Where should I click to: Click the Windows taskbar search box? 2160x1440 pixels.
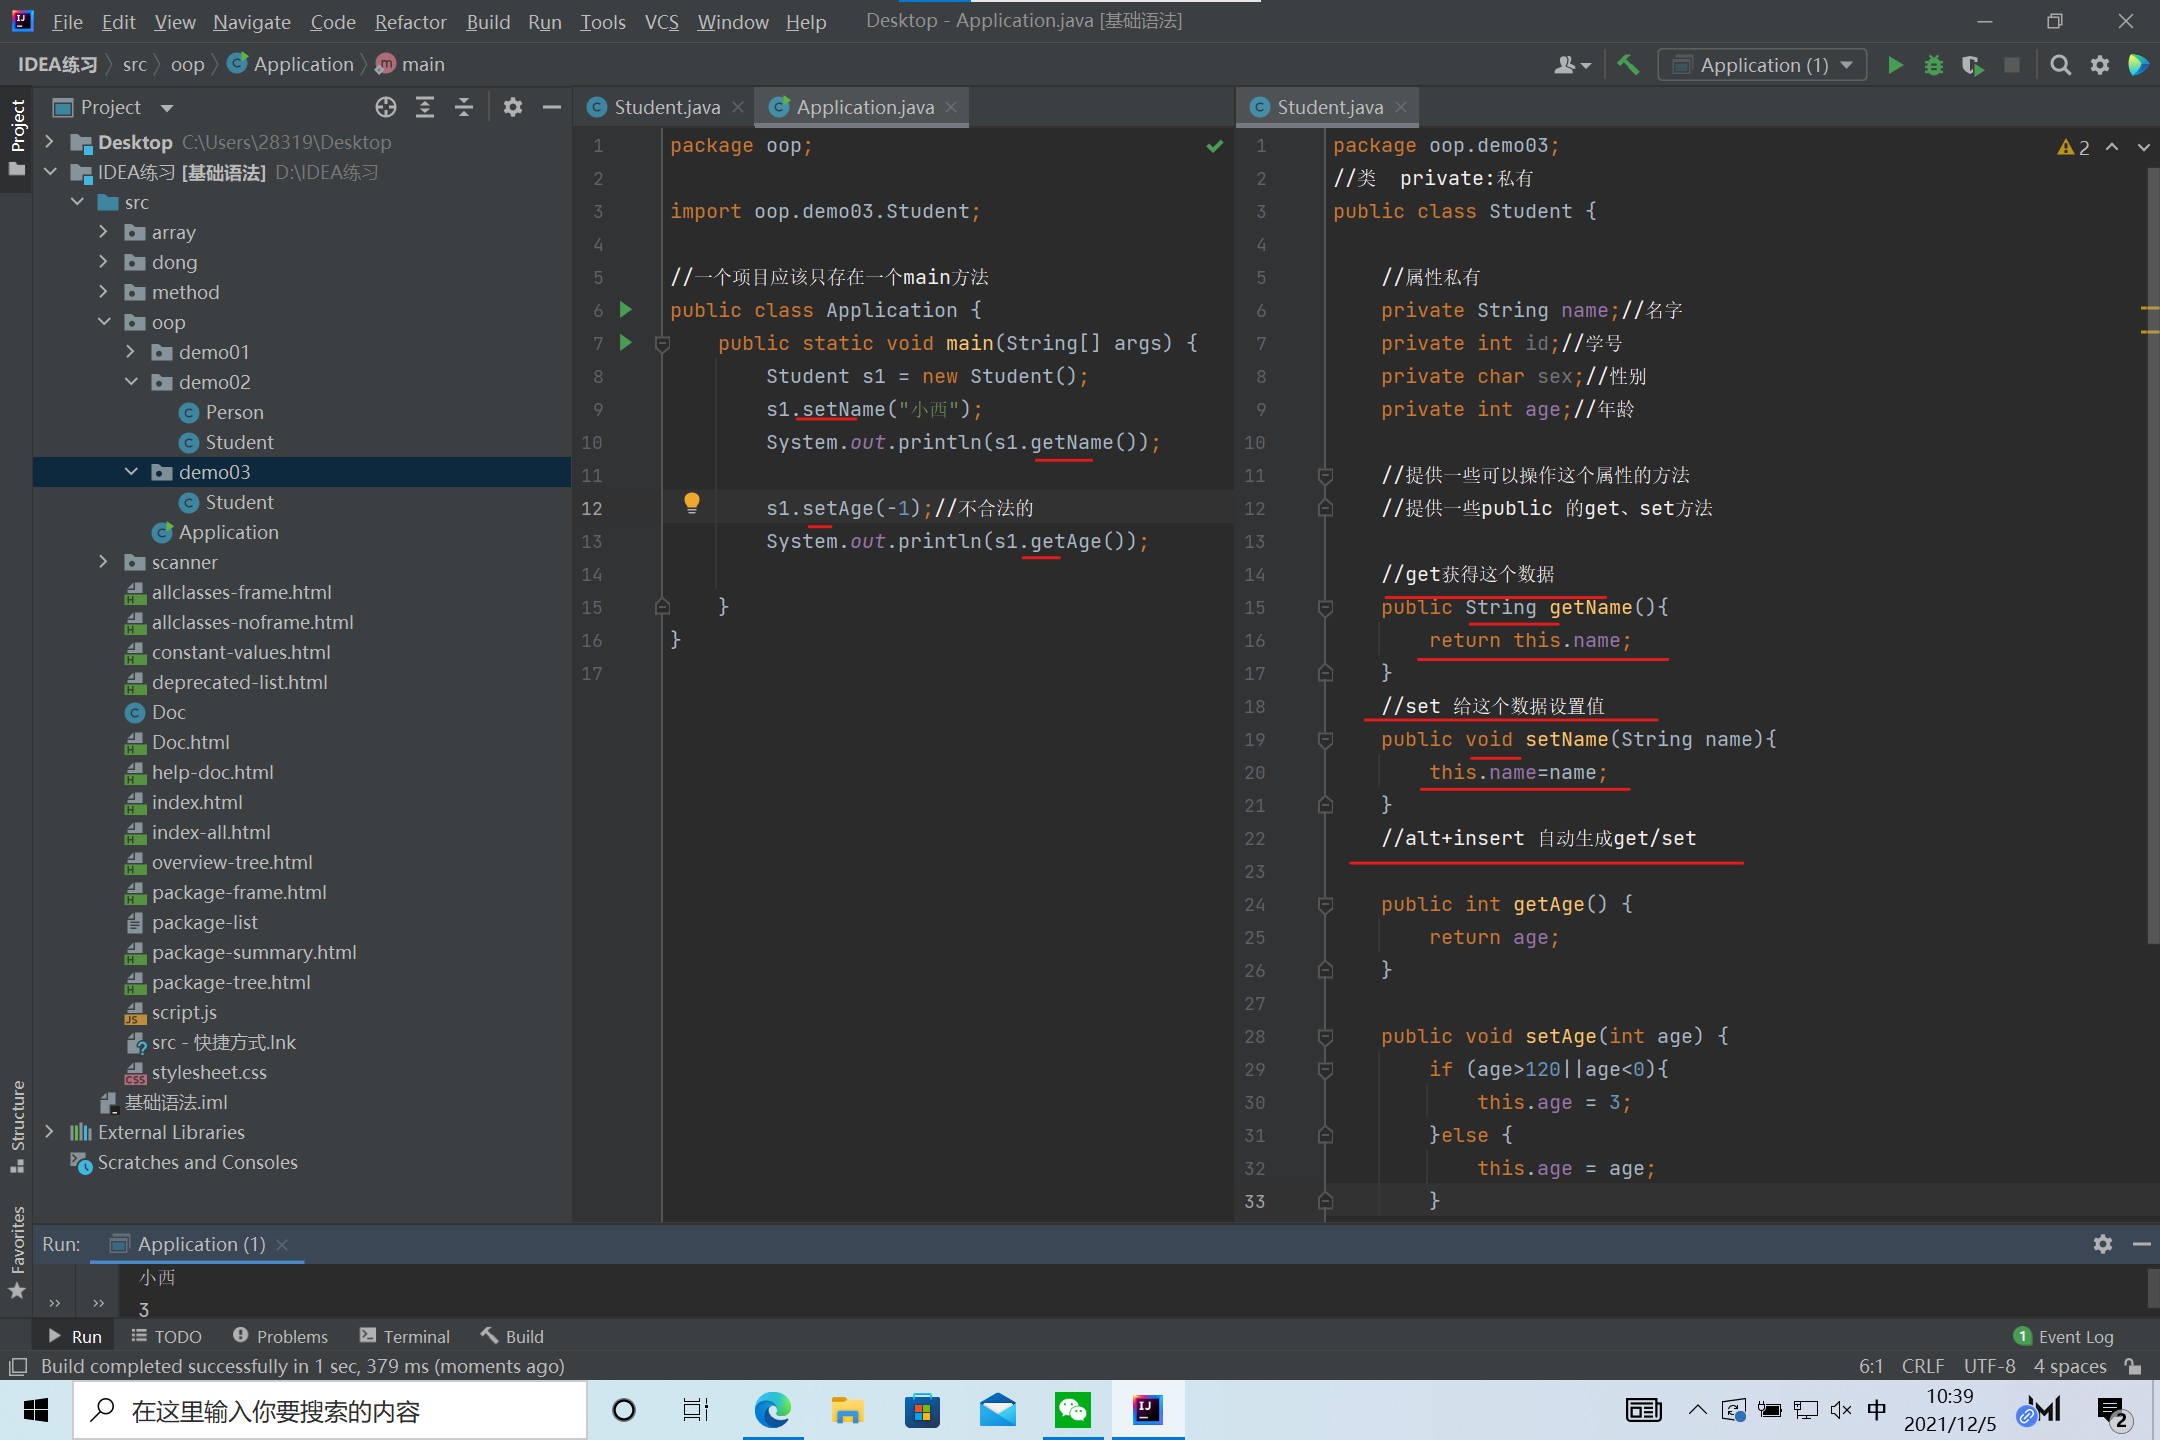click(330, 1411)
